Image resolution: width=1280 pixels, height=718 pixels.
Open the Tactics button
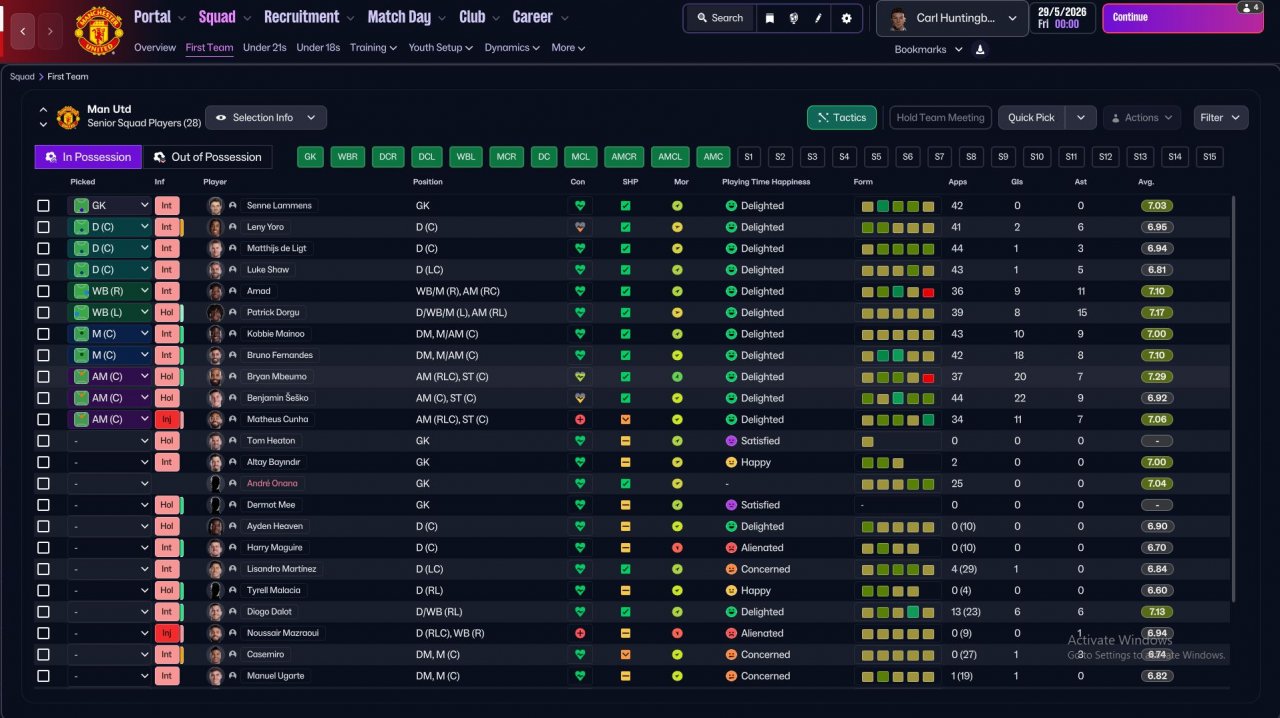[842, 118]
